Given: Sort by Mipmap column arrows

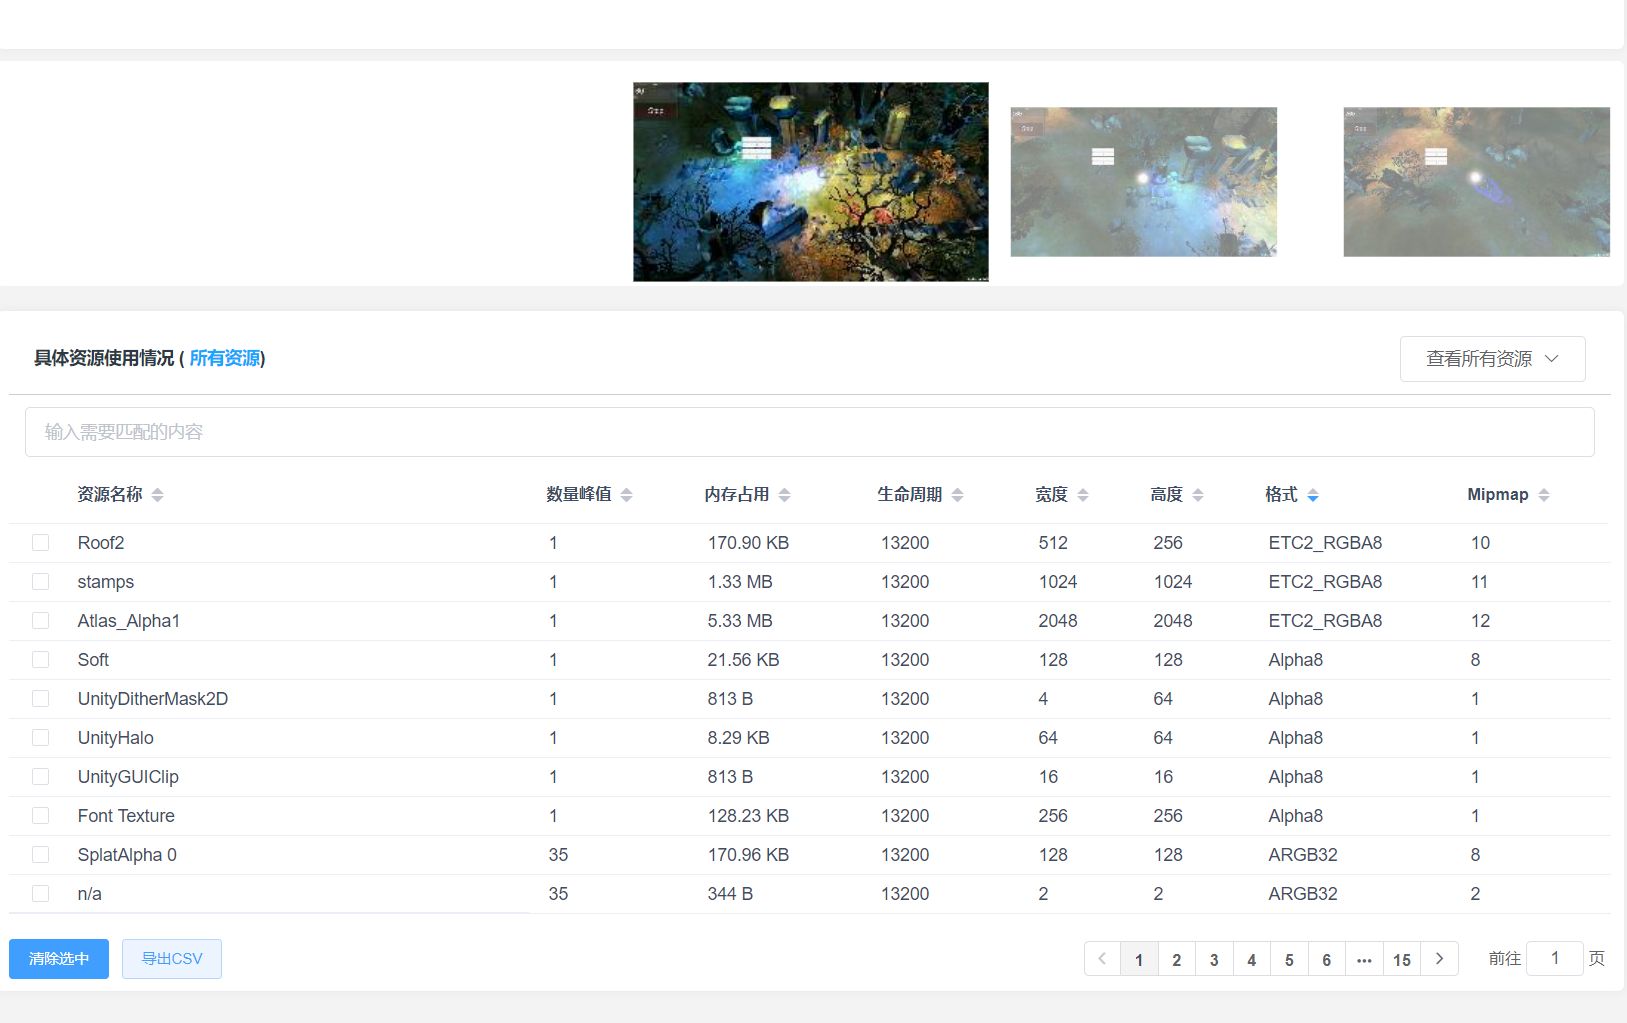Looking at the screenshot, I should click(1543, 495).
